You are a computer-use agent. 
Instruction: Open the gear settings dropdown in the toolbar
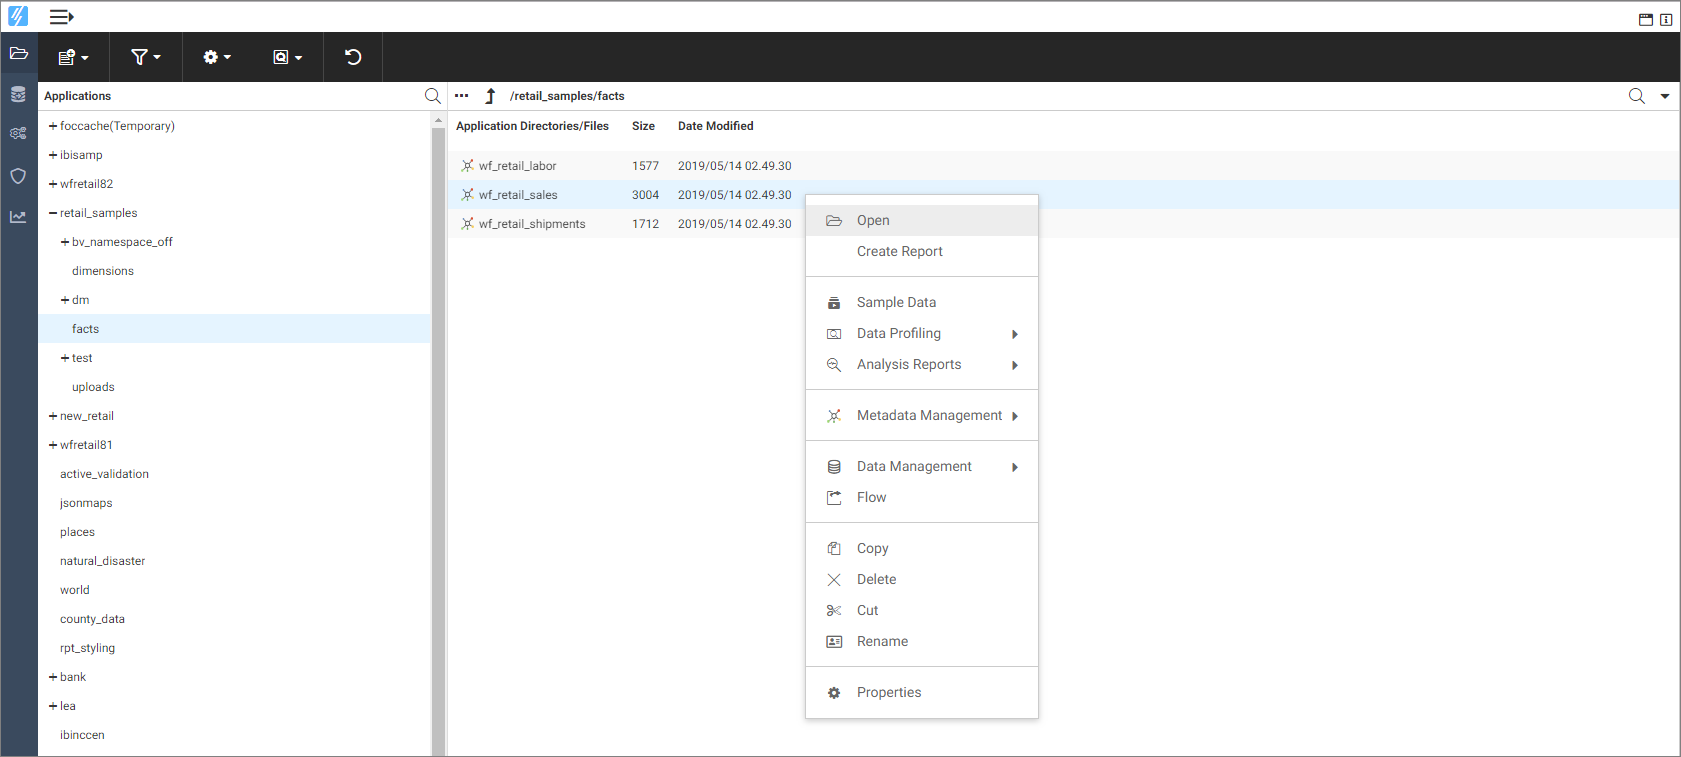[x=217, y=57]
